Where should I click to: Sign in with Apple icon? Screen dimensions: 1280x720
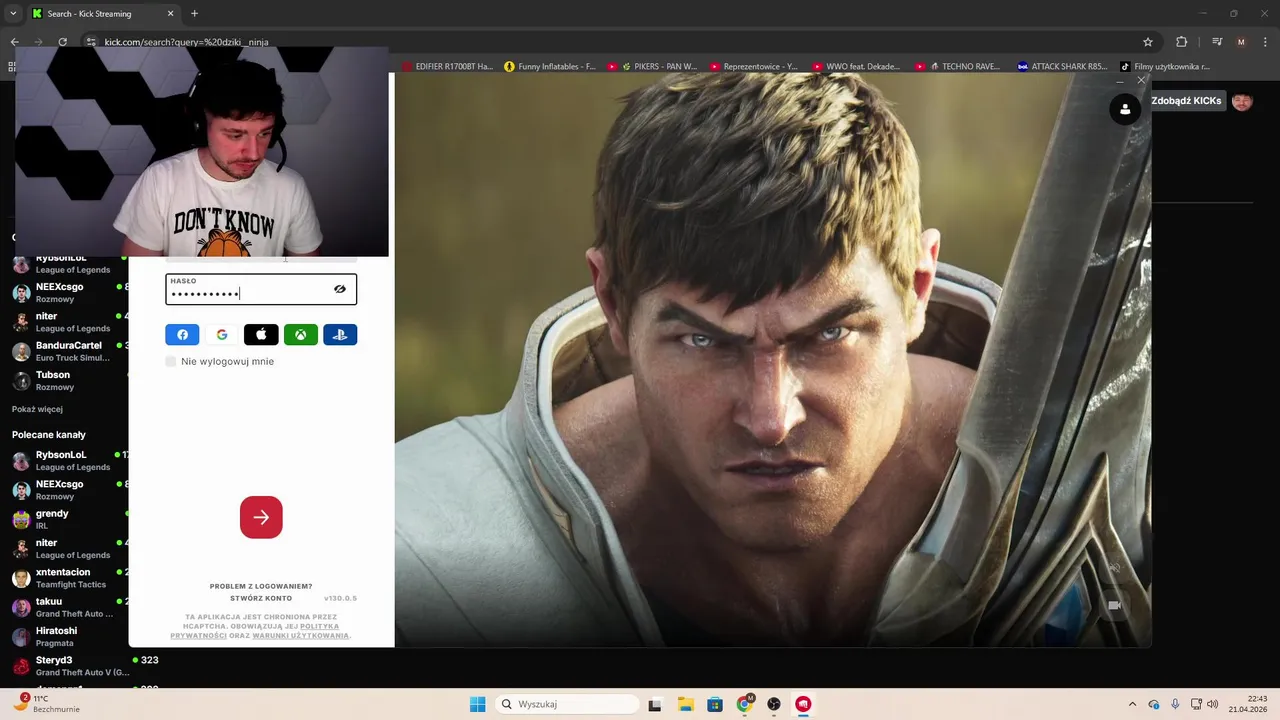(261, 335)
